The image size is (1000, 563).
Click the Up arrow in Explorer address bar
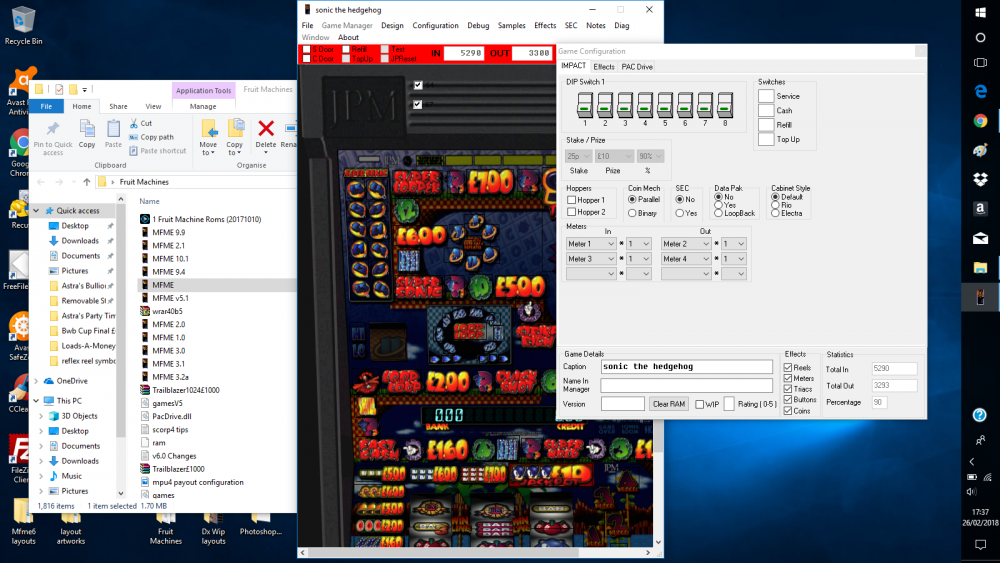click(87, 182)
